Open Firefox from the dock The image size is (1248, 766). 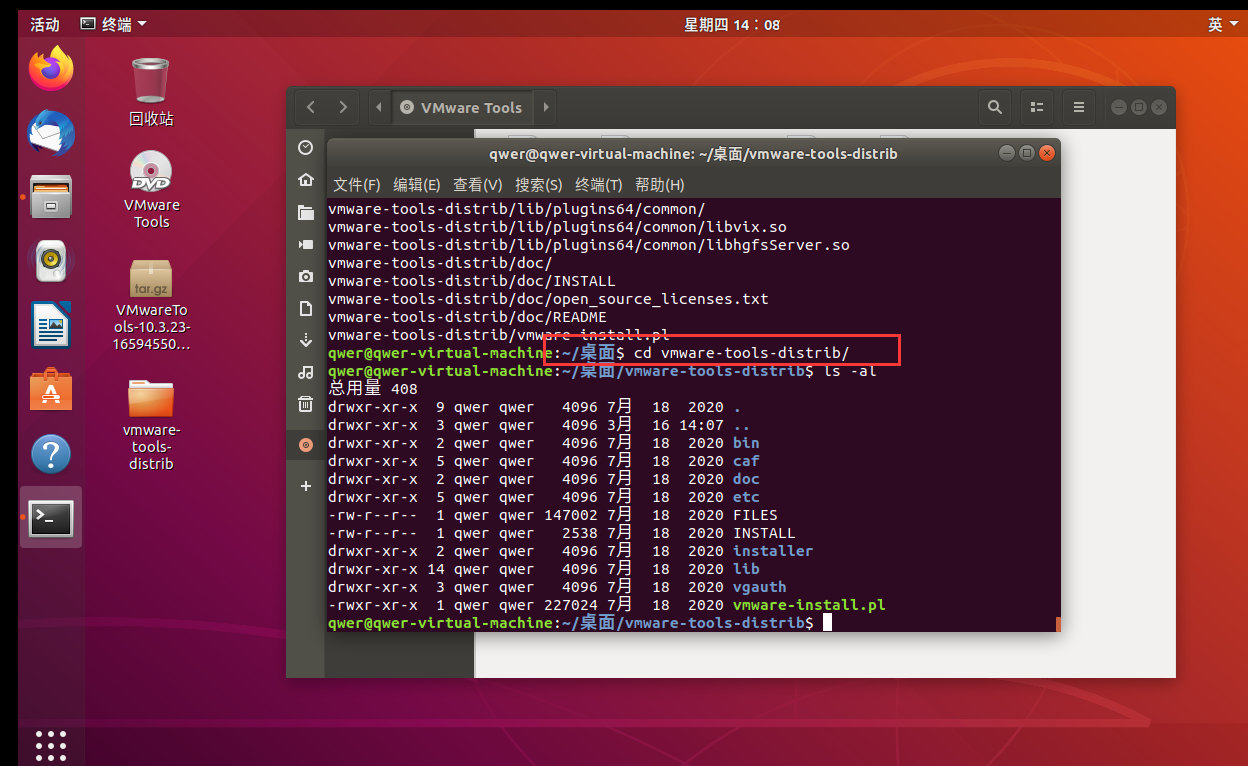point(50,68)
